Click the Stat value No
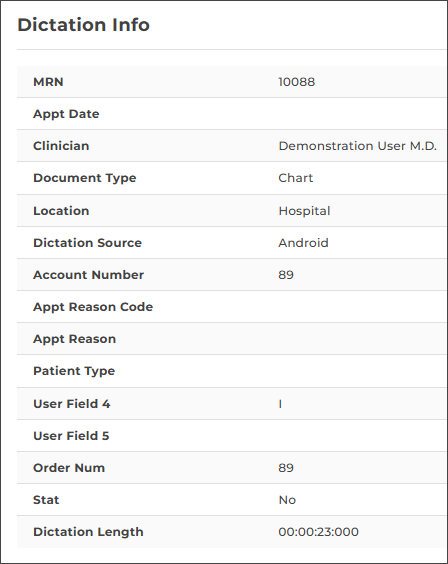This screenshot has height=564, width=448. point(287,500)
